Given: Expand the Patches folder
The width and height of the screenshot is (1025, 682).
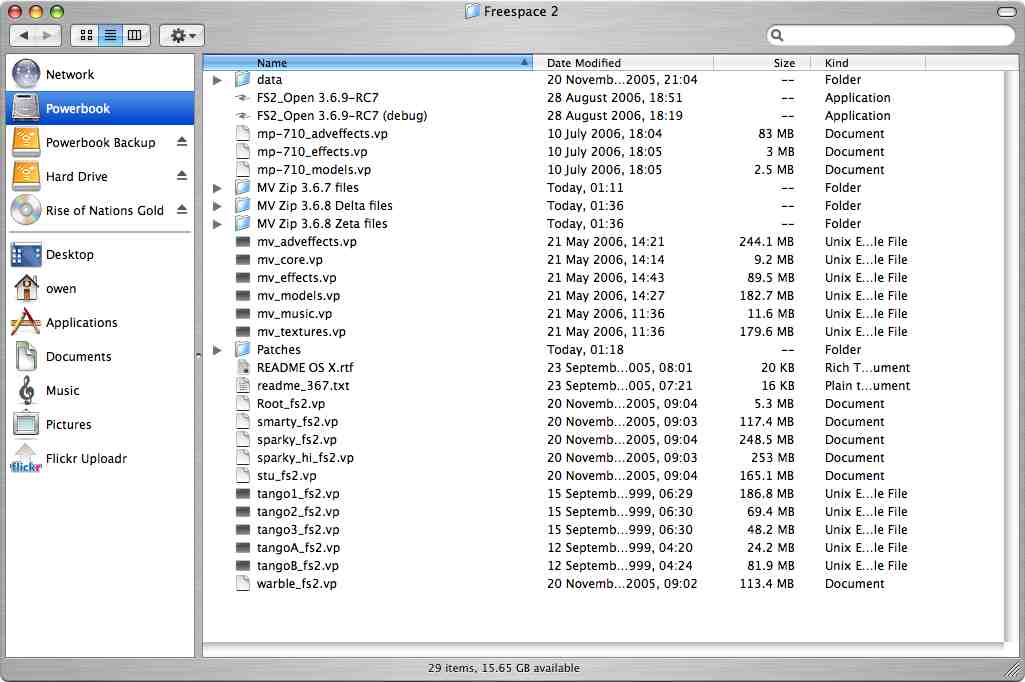Looking at the screenshot, I should 217,350.
